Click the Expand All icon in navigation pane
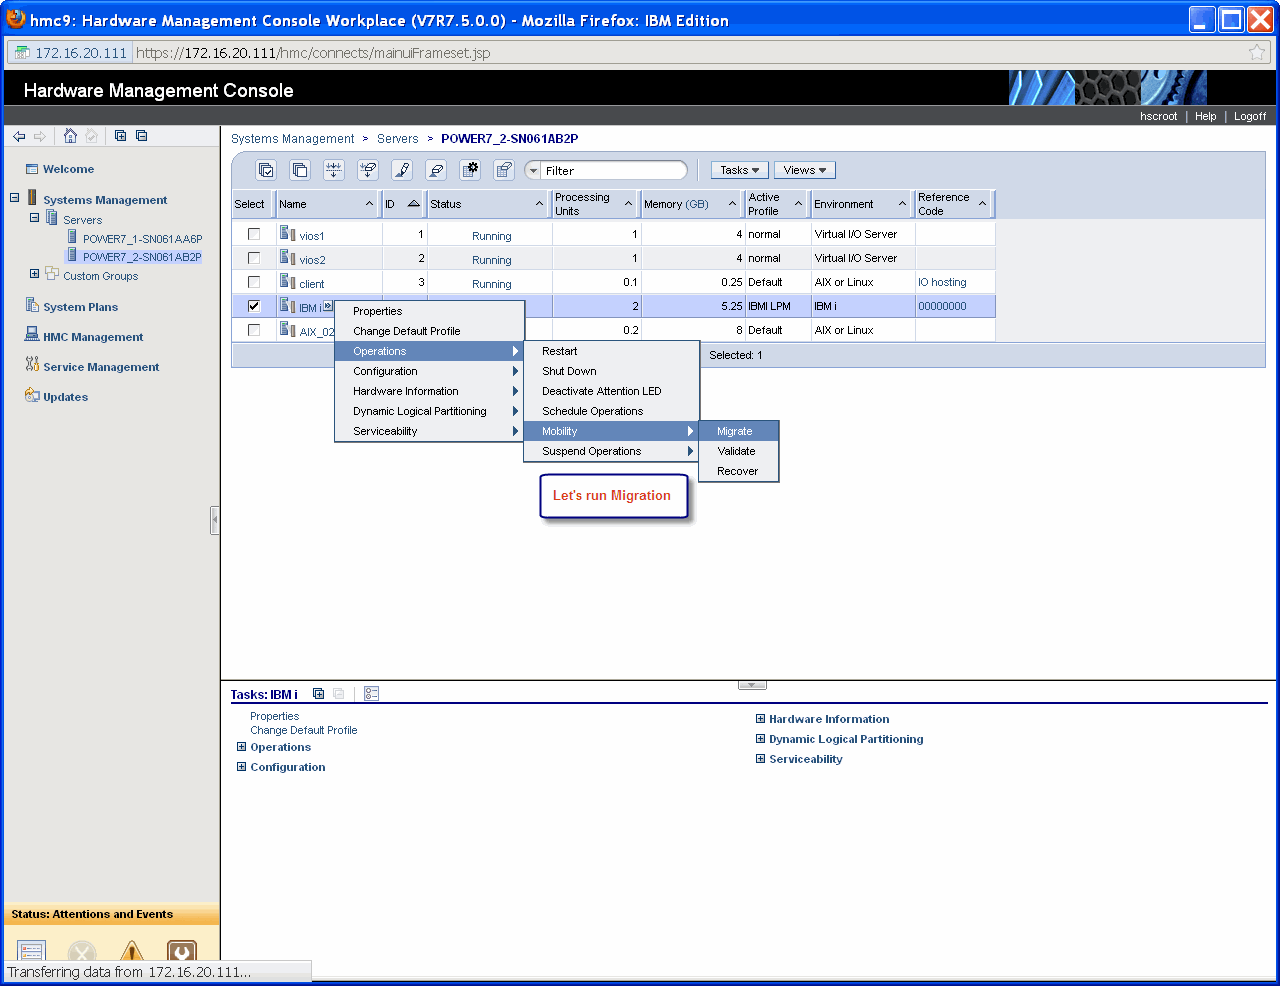1280x986 pixels. tap(120, 136)
